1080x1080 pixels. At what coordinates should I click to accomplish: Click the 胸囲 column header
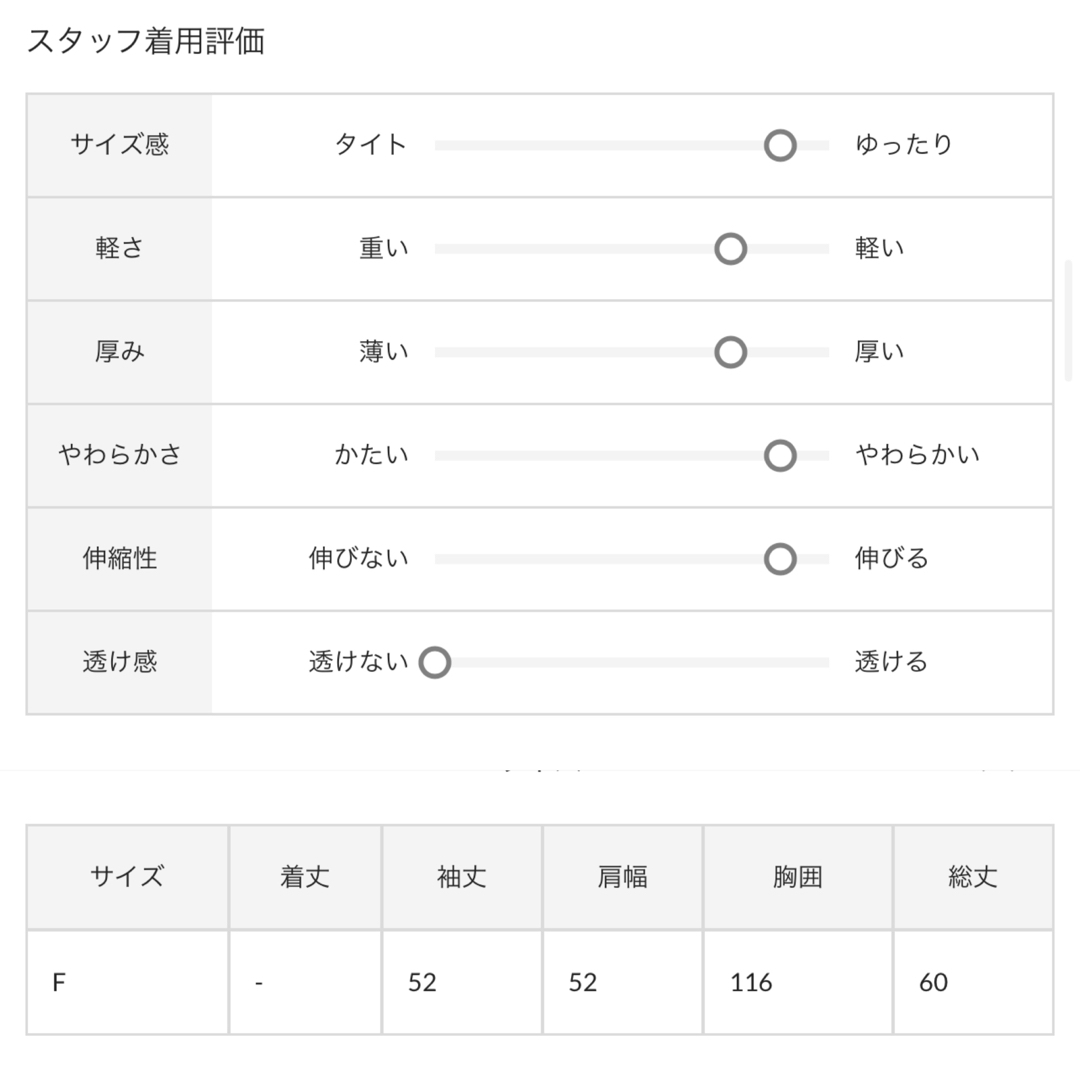[798, 877]
